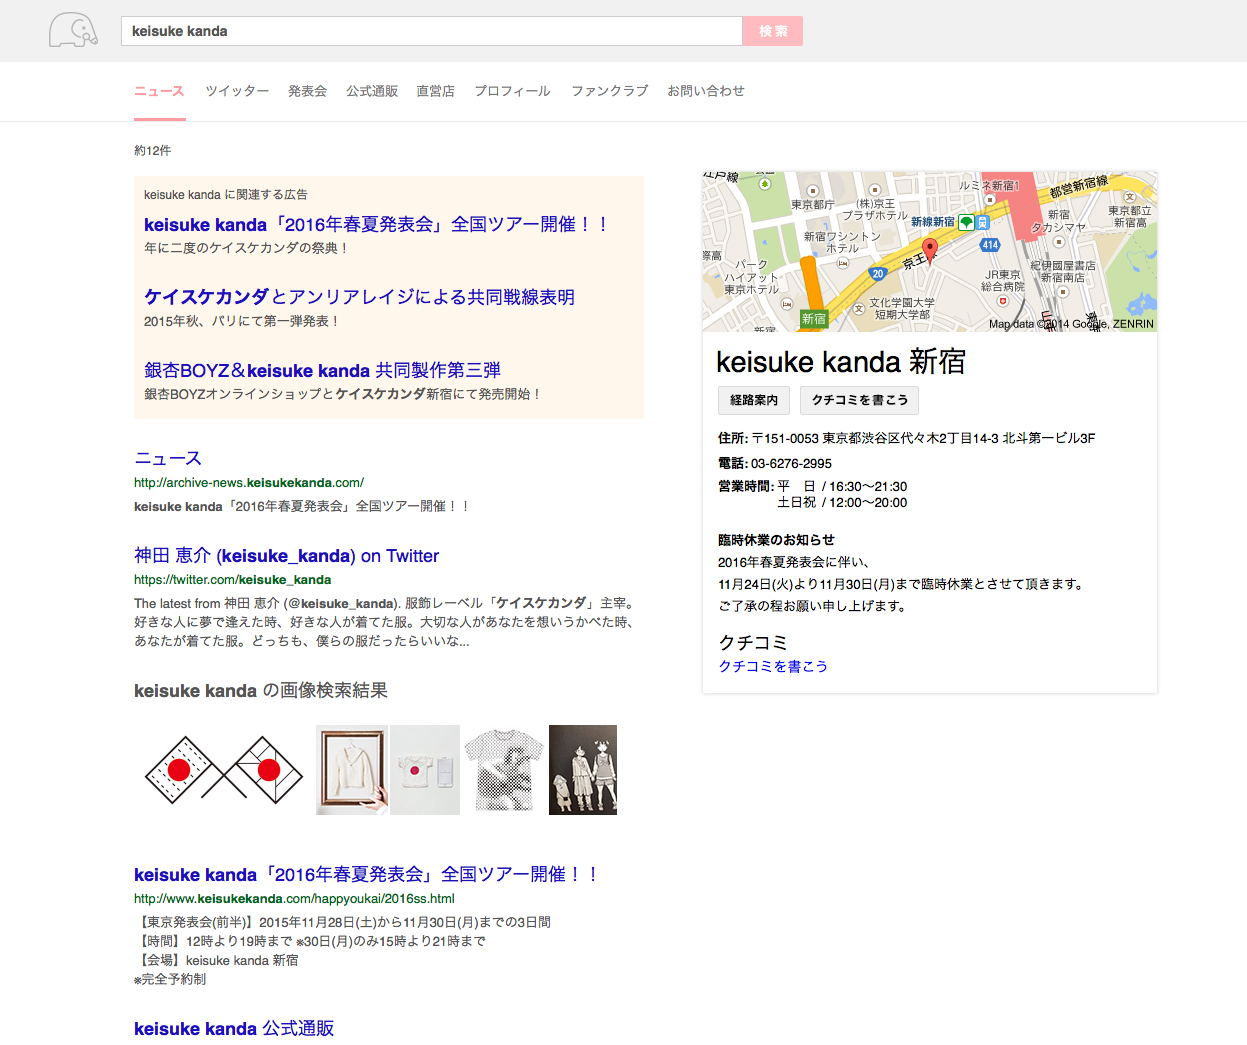Open the 銀杏BOYZ 共同製作第三弾 ad link
Screen dimensions: 1247x1045
[x=322, y=371]
